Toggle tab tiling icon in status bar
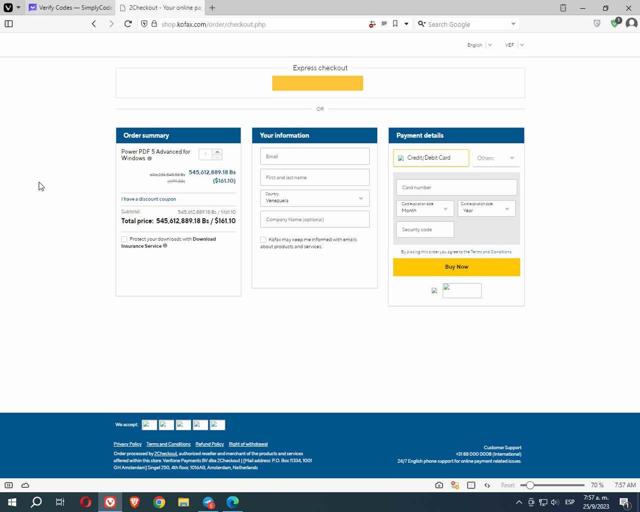Screen dimensions: 640x512 [x=471, y=485]
